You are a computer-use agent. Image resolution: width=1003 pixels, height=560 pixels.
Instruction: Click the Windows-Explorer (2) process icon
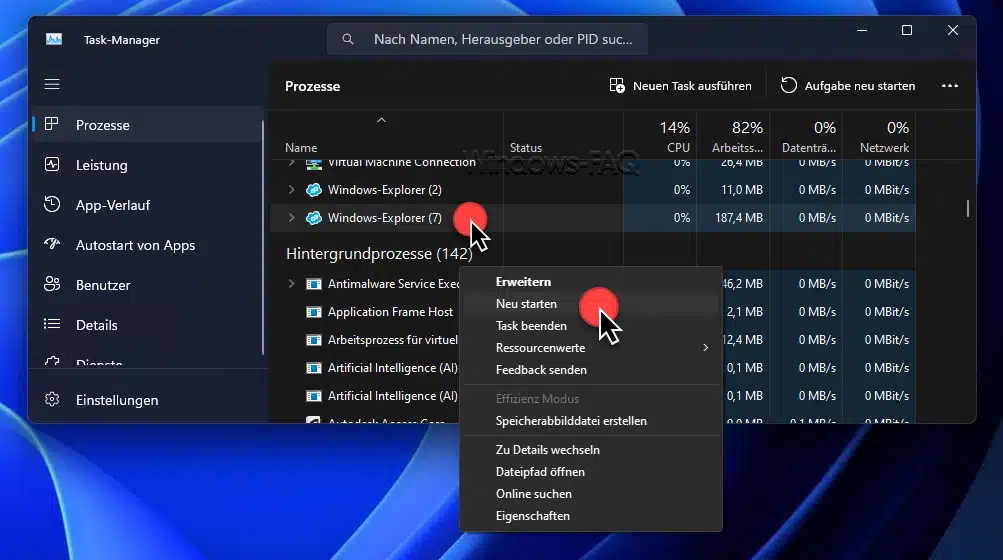[313, 189]
